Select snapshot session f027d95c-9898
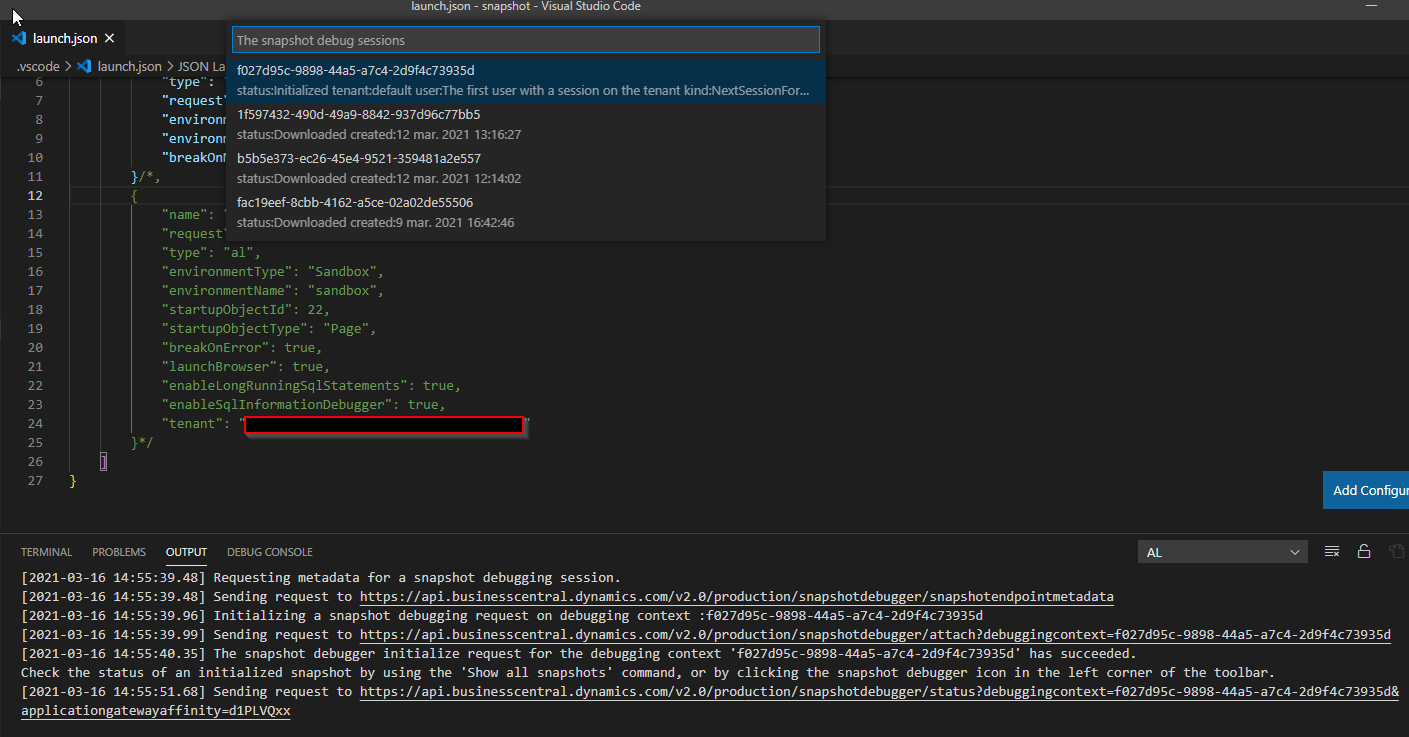Image resolution: width=1409 pixels, height=737 pixels. pyautogui.click(x=525, y=80)
